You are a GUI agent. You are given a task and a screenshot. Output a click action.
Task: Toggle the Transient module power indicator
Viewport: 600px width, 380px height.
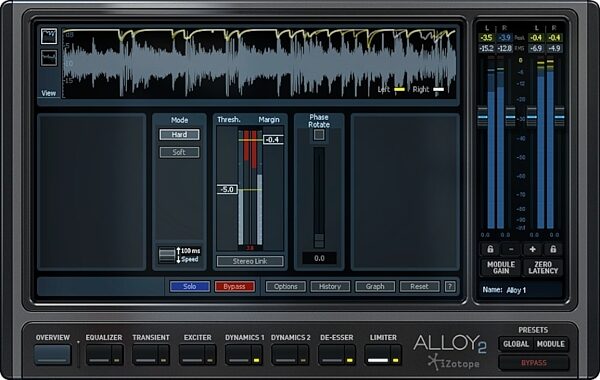163,360
